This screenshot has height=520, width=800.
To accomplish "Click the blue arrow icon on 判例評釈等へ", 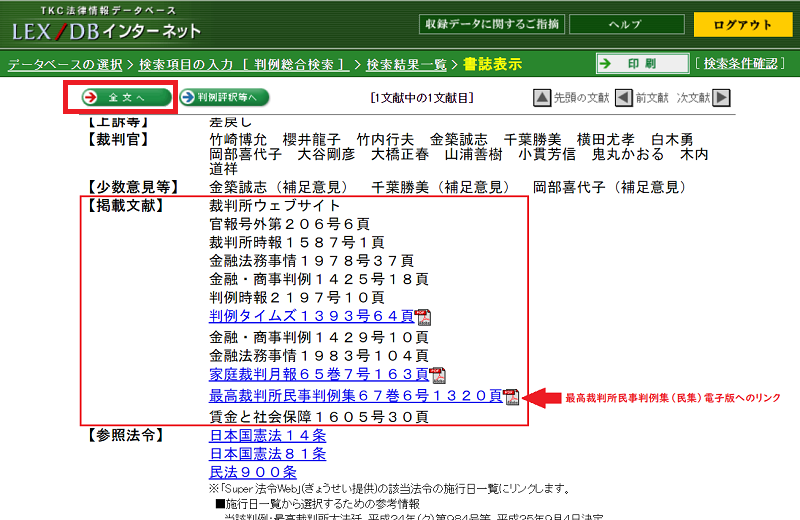I will pos(188,97).
